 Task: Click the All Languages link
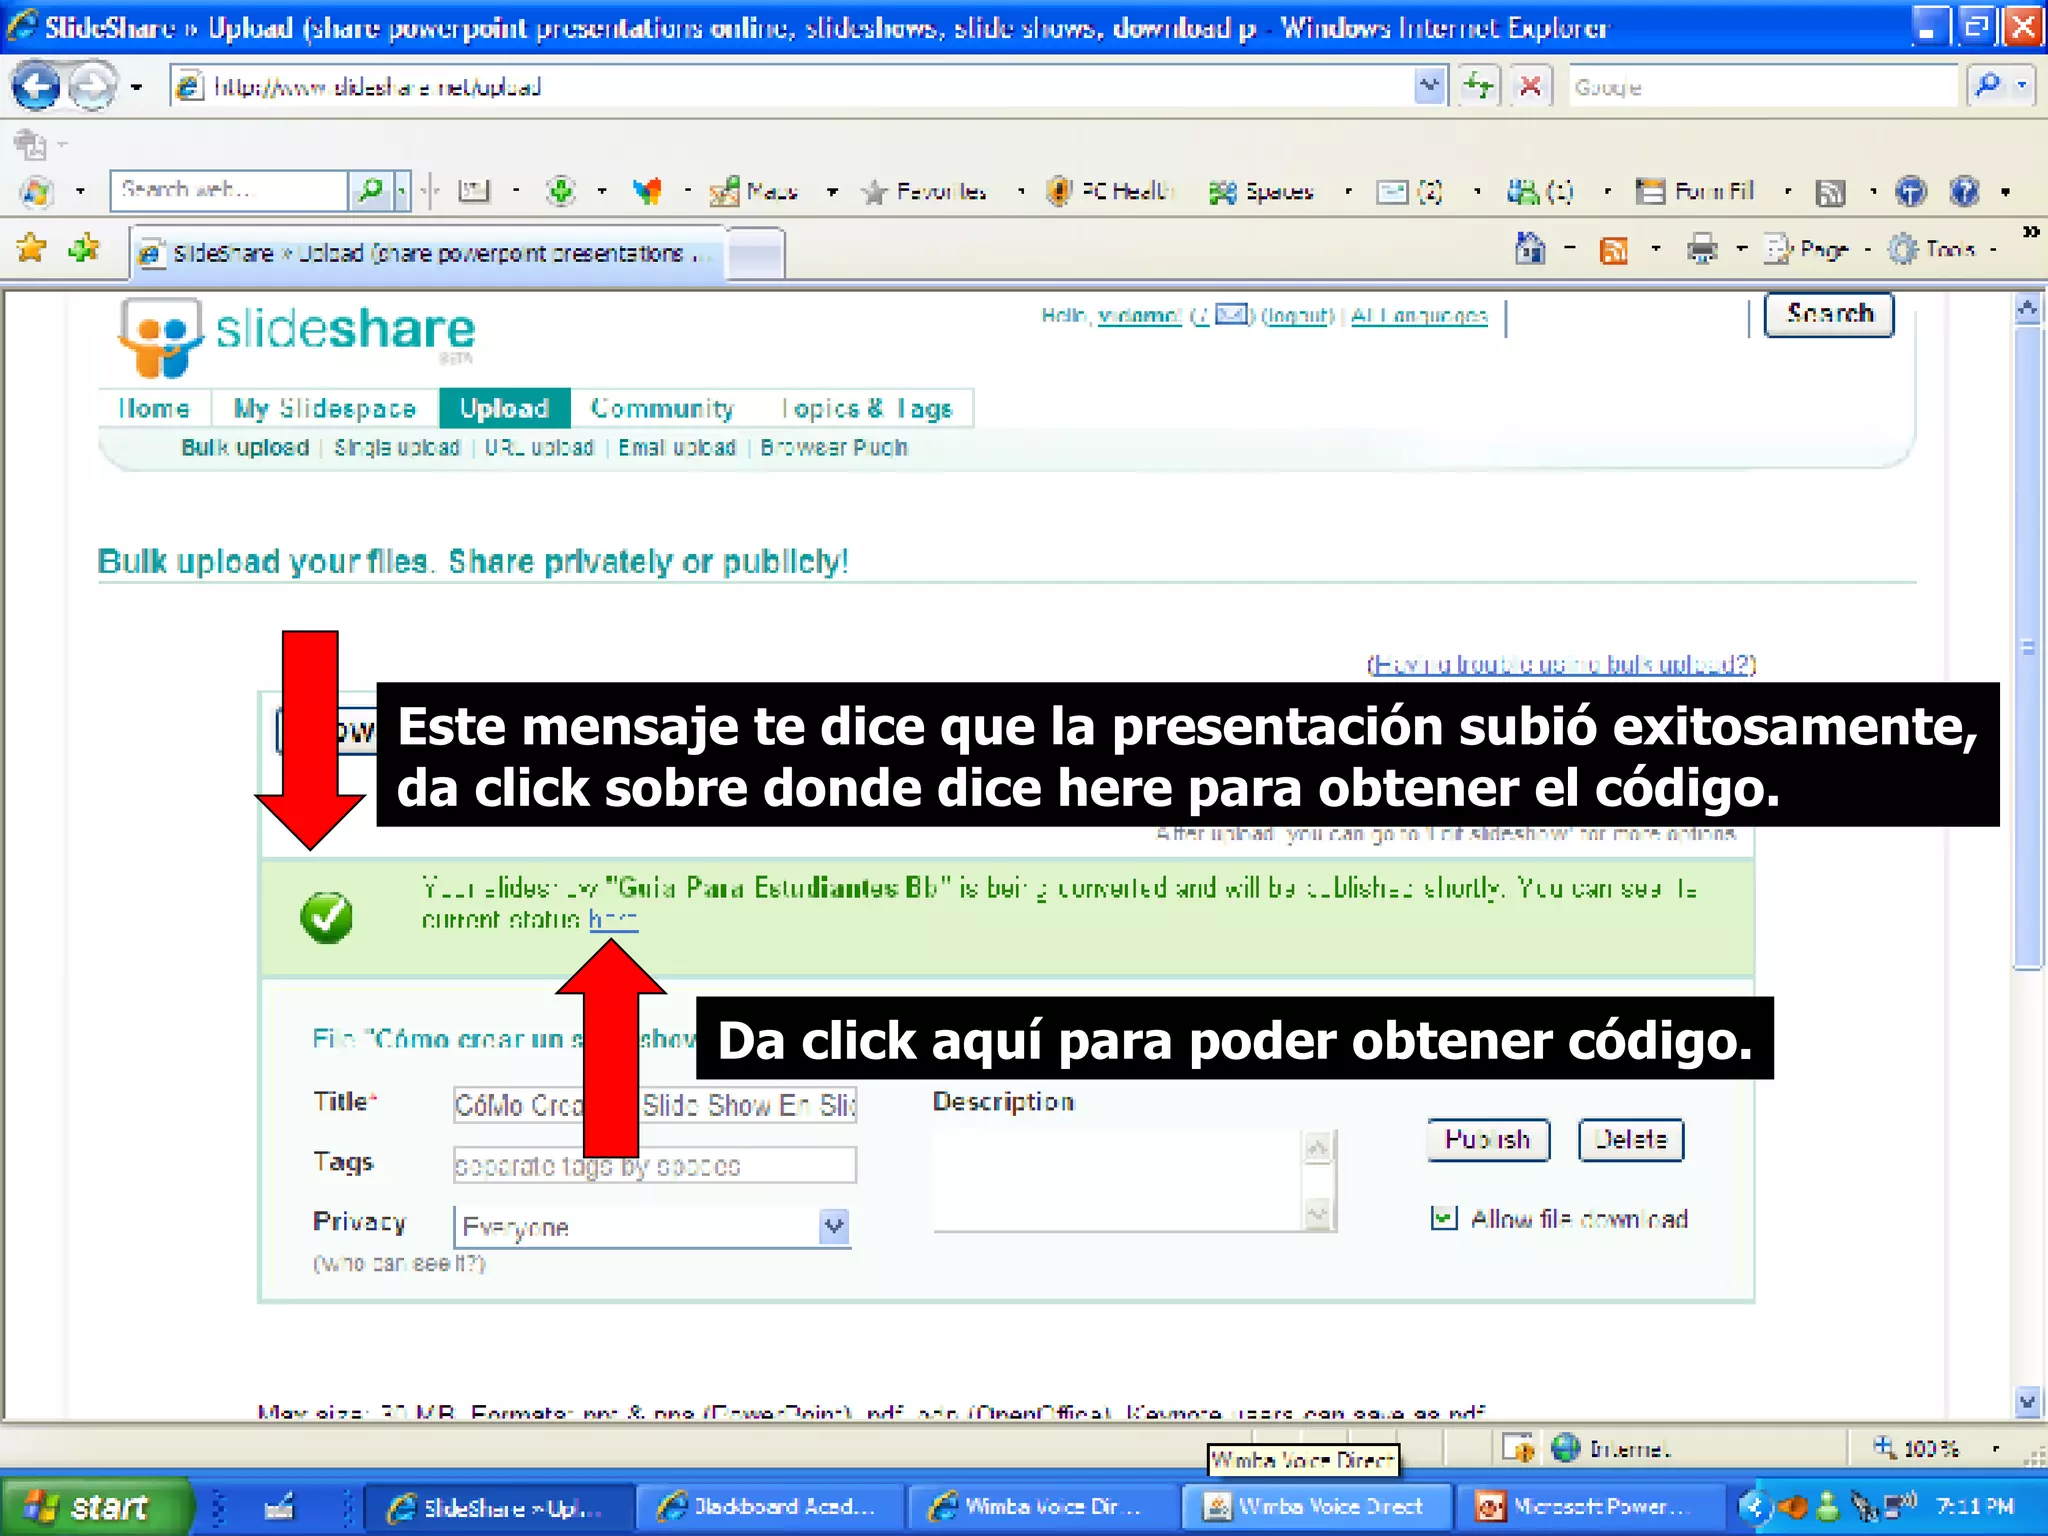tap(1419, 316)
